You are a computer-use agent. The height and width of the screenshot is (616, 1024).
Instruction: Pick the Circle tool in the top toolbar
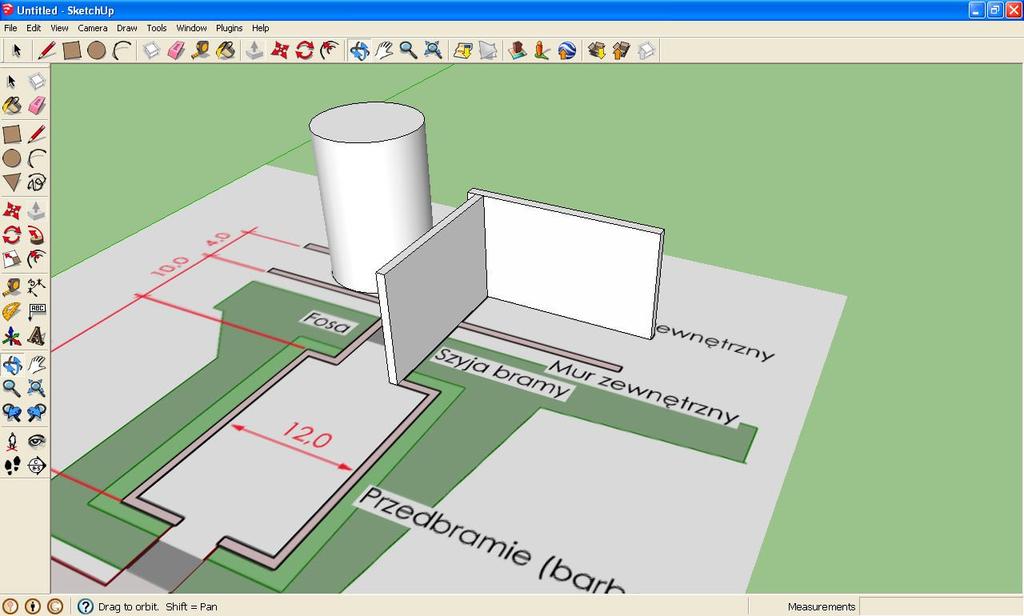point(97,50)
